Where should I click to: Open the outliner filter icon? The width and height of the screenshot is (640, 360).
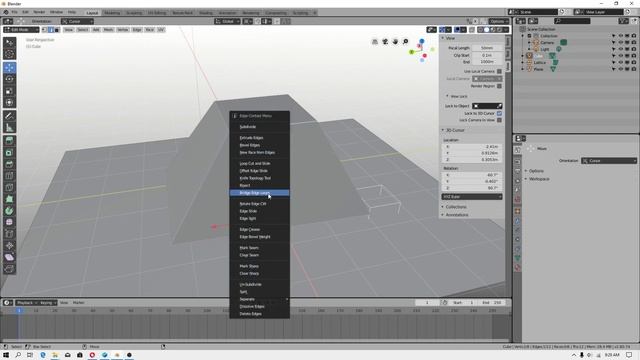pyautogui.click(x=623, y=21)
